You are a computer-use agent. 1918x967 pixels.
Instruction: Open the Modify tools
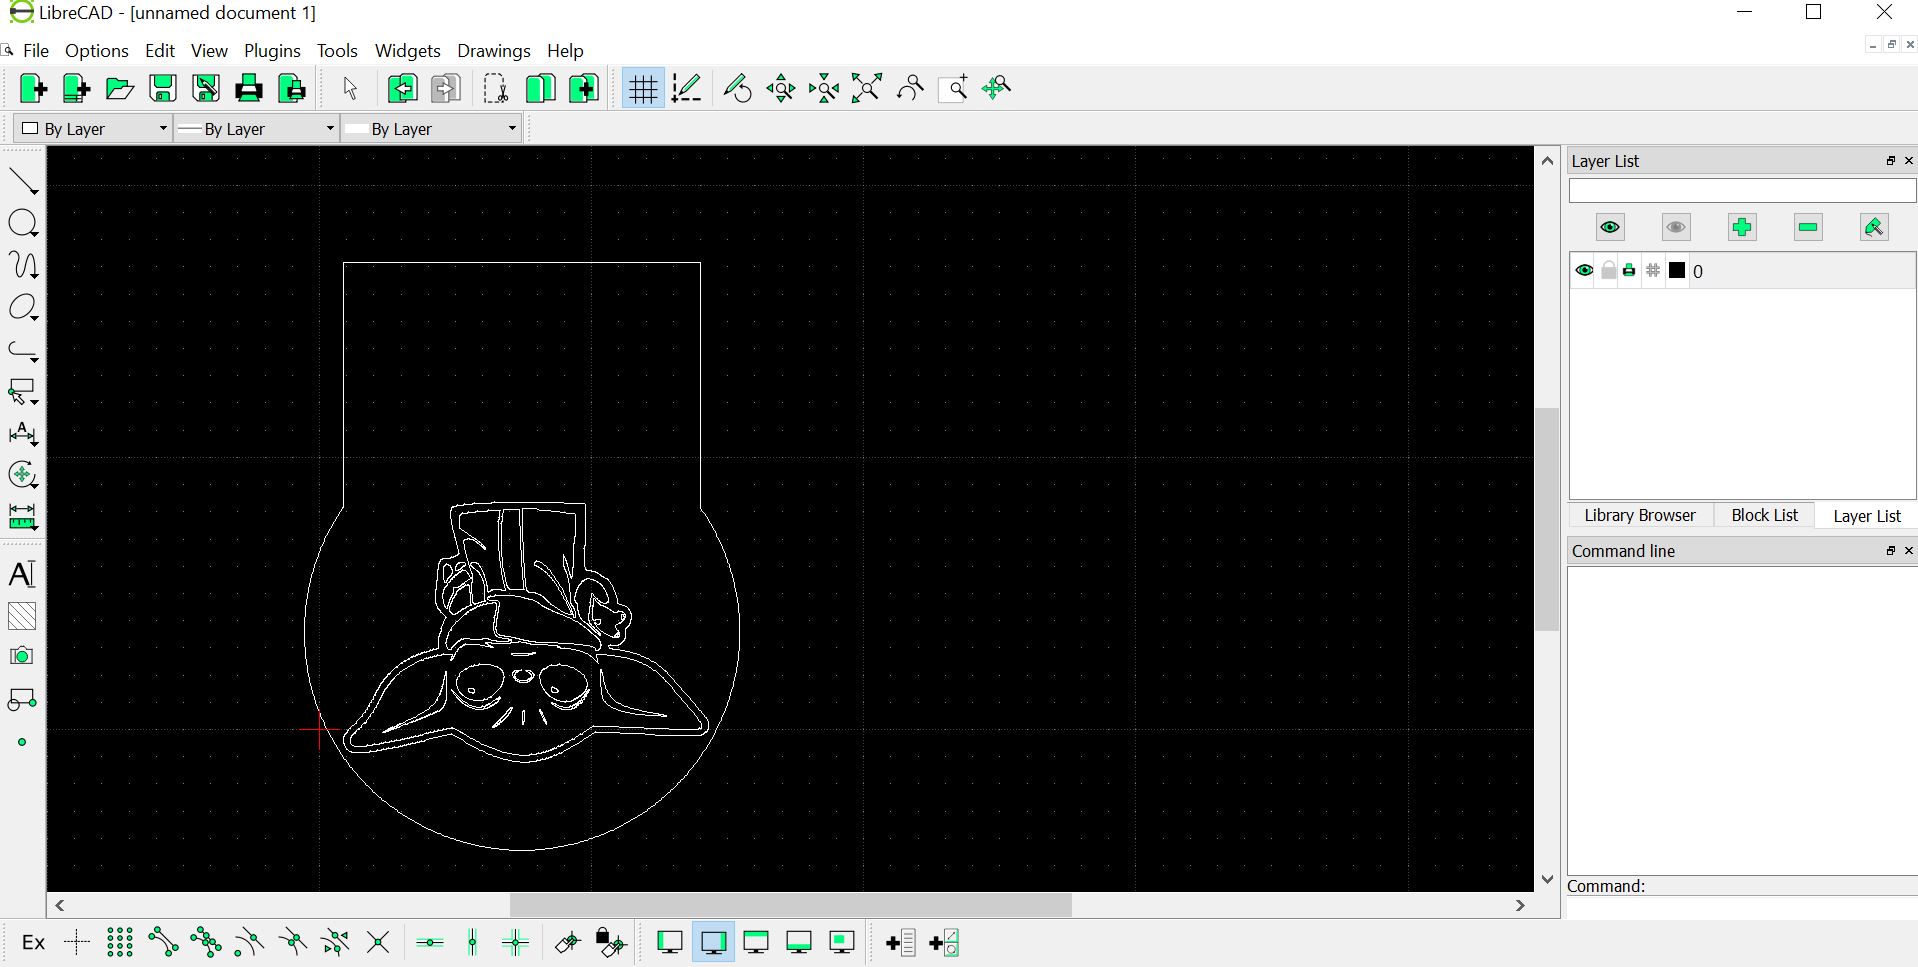23,475
